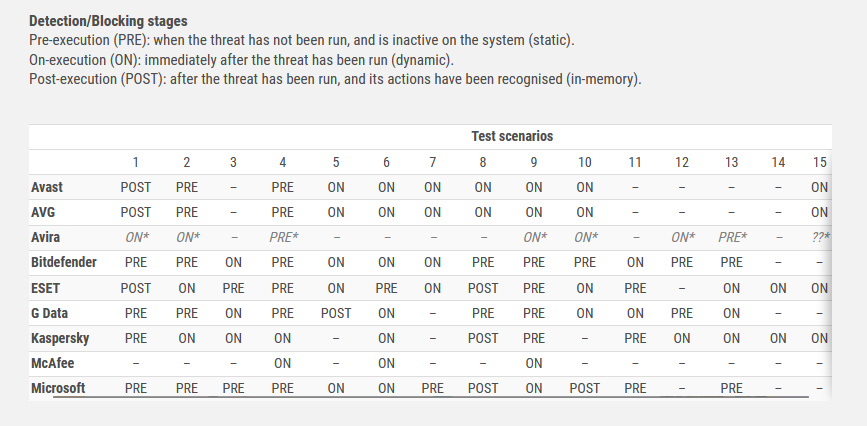Click the Test scenarios table header

tap(512, 136)
